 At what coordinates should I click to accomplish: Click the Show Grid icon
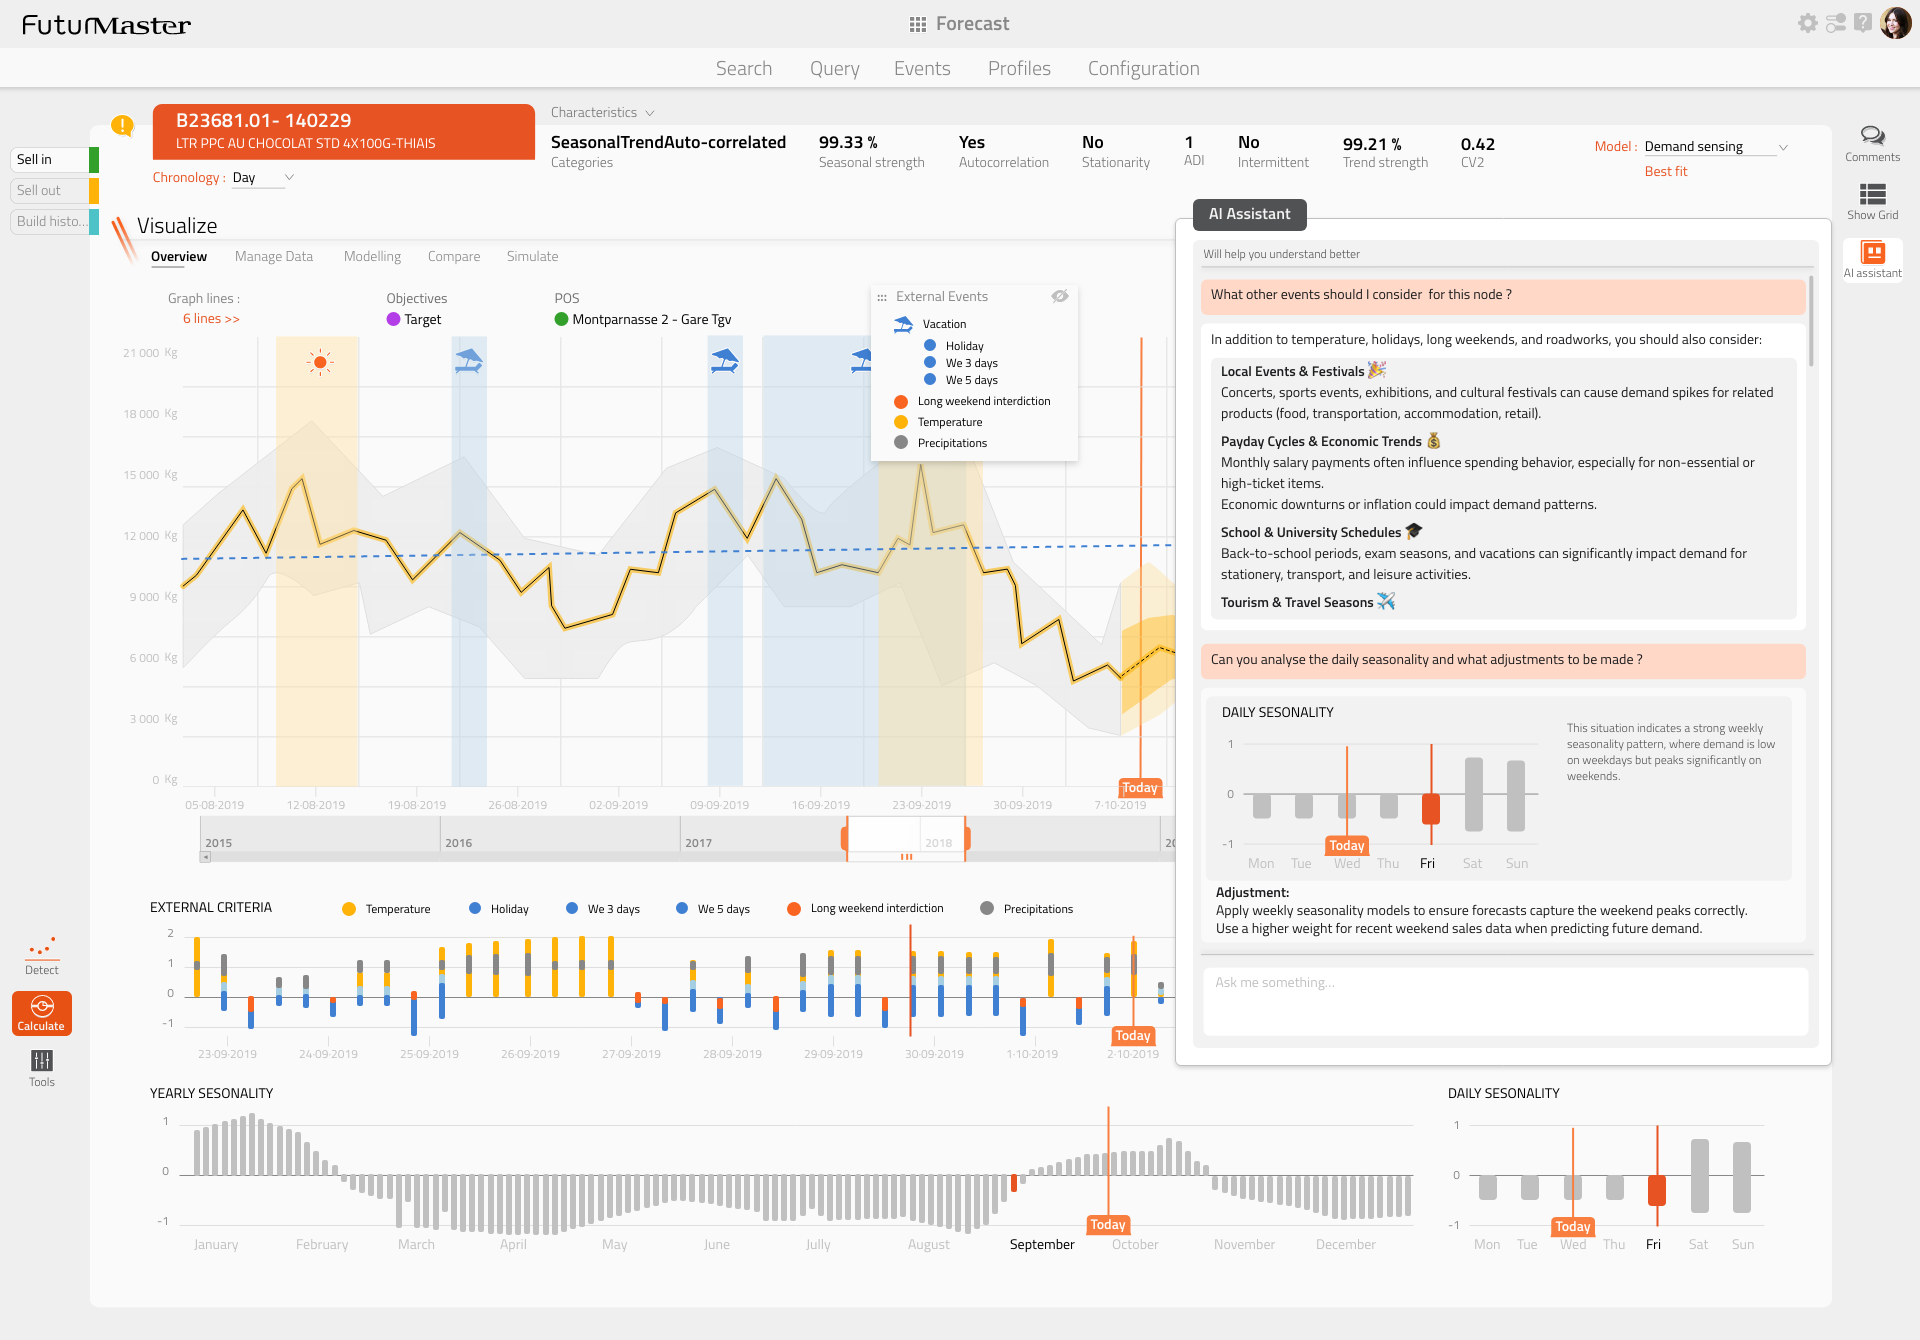tap(1872, 194)
